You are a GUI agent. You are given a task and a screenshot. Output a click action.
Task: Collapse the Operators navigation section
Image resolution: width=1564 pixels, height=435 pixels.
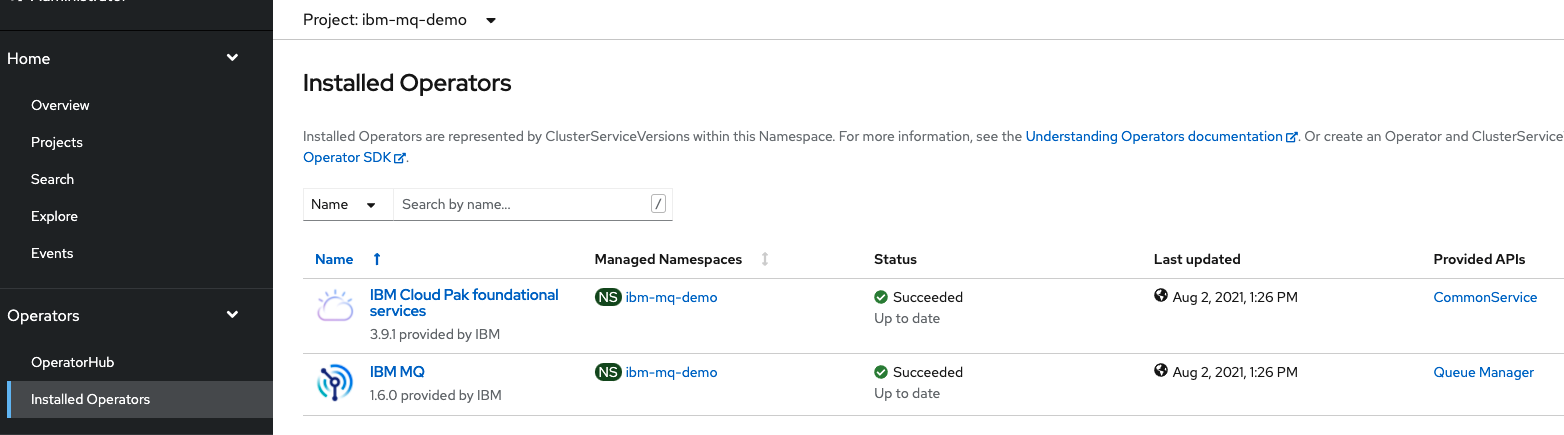pos(232,315)
